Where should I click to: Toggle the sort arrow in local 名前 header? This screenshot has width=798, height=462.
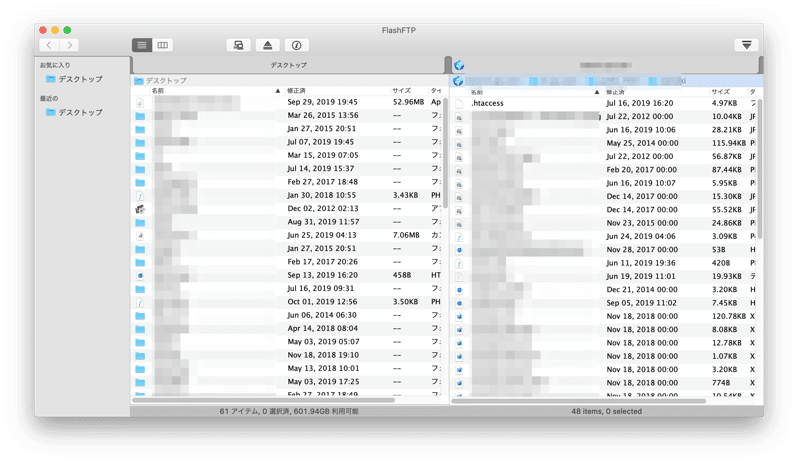pos(278,91)
